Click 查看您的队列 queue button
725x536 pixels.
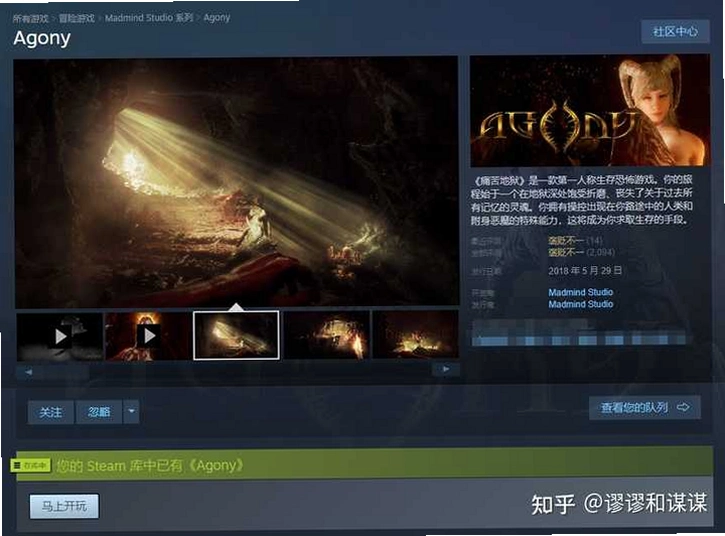tap(645, 408)
